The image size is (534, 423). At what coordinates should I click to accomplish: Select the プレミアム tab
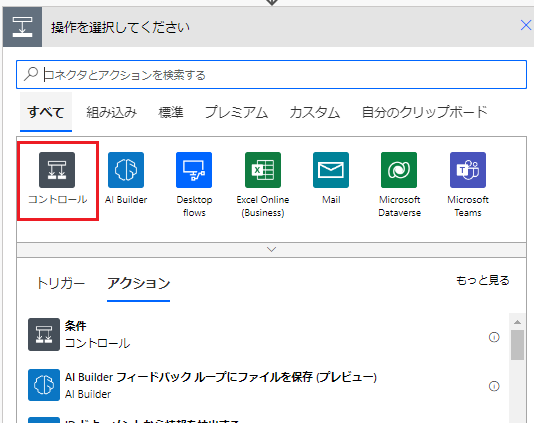click(x=236, y=112)
